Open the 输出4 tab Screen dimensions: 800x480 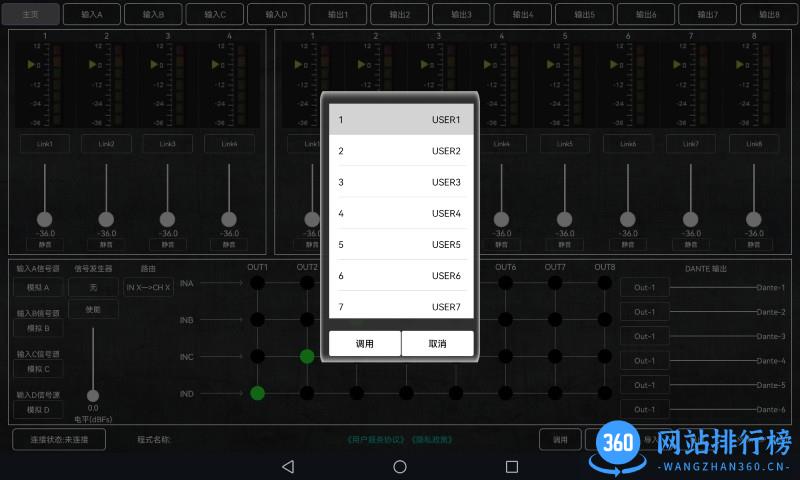pyautogui.click(x=523, y=14)
